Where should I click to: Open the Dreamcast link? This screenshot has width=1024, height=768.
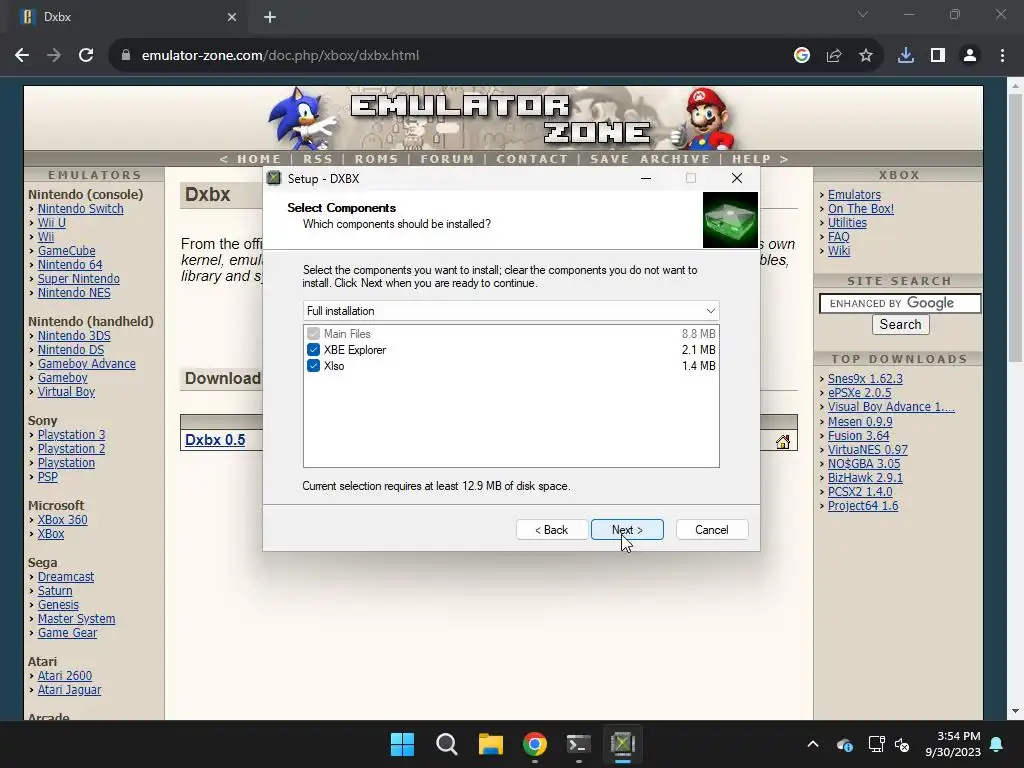point(66,577)
